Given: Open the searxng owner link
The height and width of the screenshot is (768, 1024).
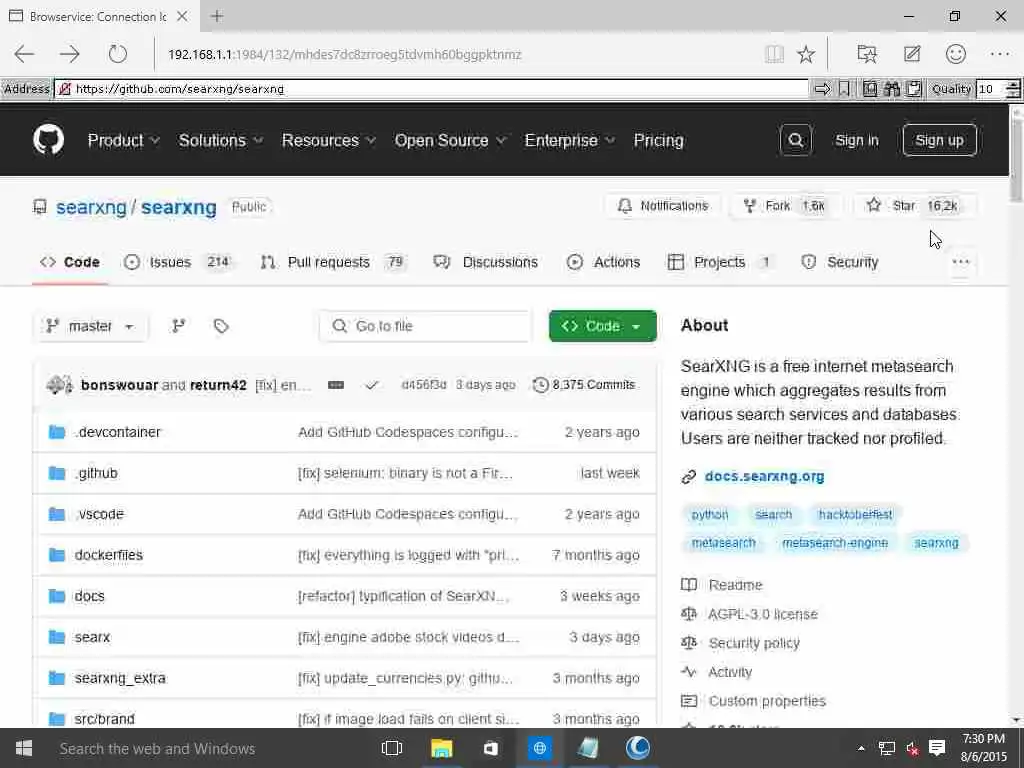Looking at the screenshot, I should (x=91, y=207).
